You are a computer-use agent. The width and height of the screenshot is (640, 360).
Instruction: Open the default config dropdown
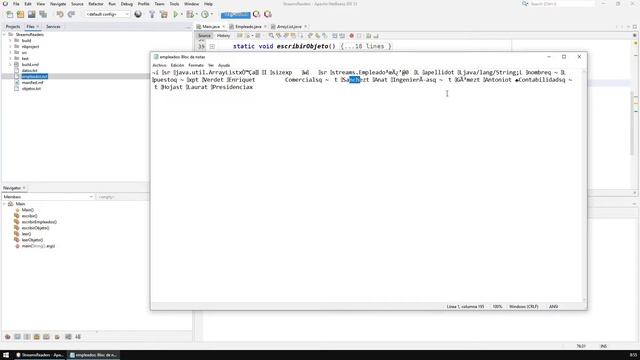pyautogui.click(x=107, y=14)
